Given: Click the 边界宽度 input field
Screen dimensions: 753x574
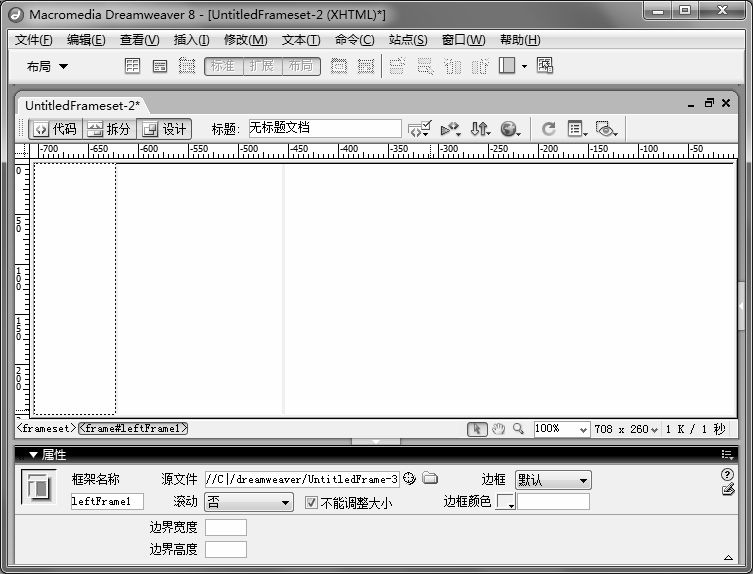Looking at the screenshot, I should pyautogui.click(x=226, y=527).
